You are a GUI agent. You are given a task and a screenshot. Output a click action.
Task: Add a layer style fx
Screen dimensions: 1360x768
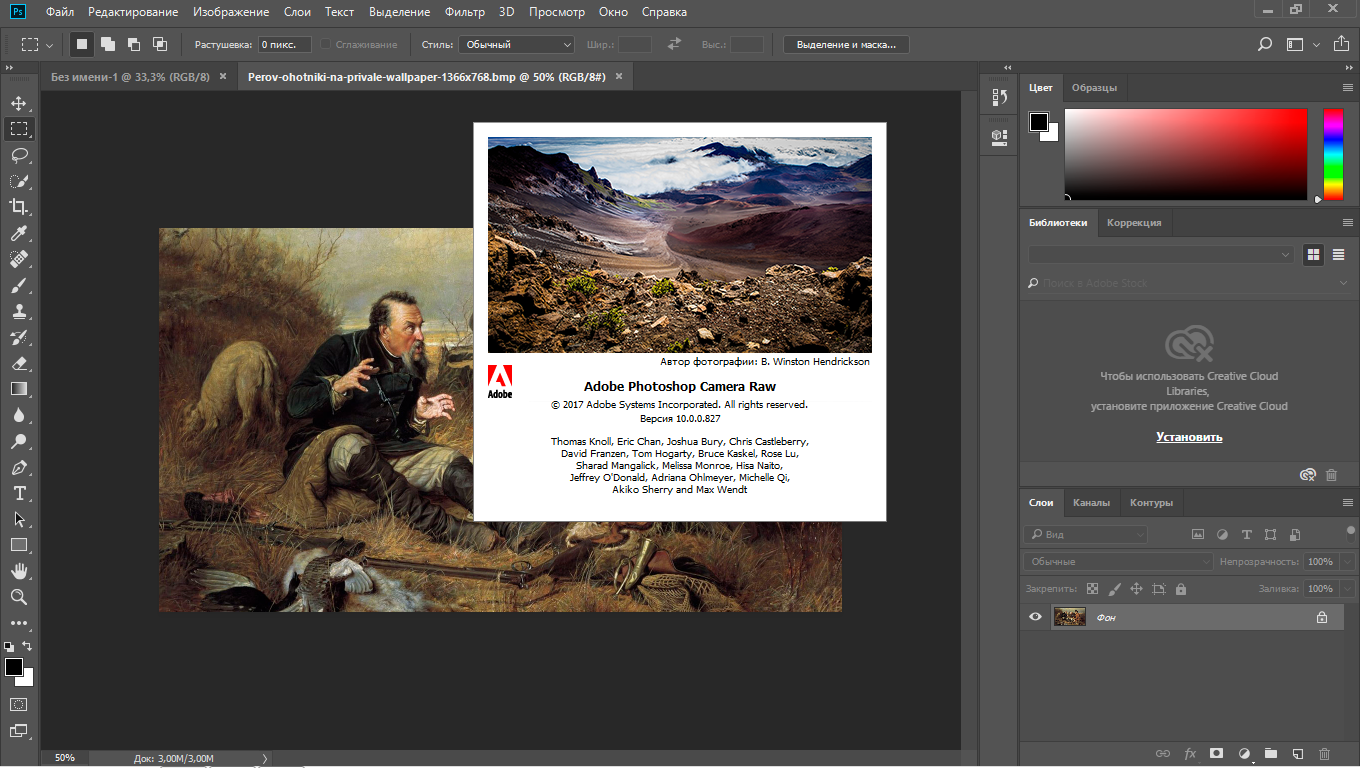1190,753
